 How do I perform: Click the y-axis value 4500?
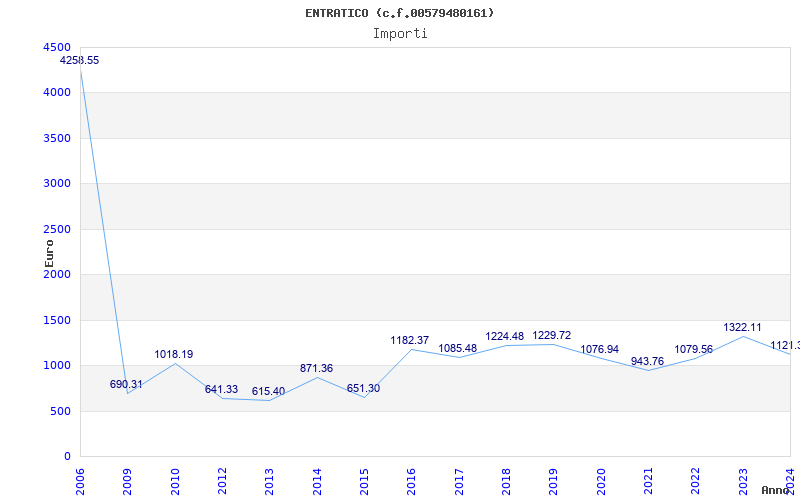coord(57,47)
